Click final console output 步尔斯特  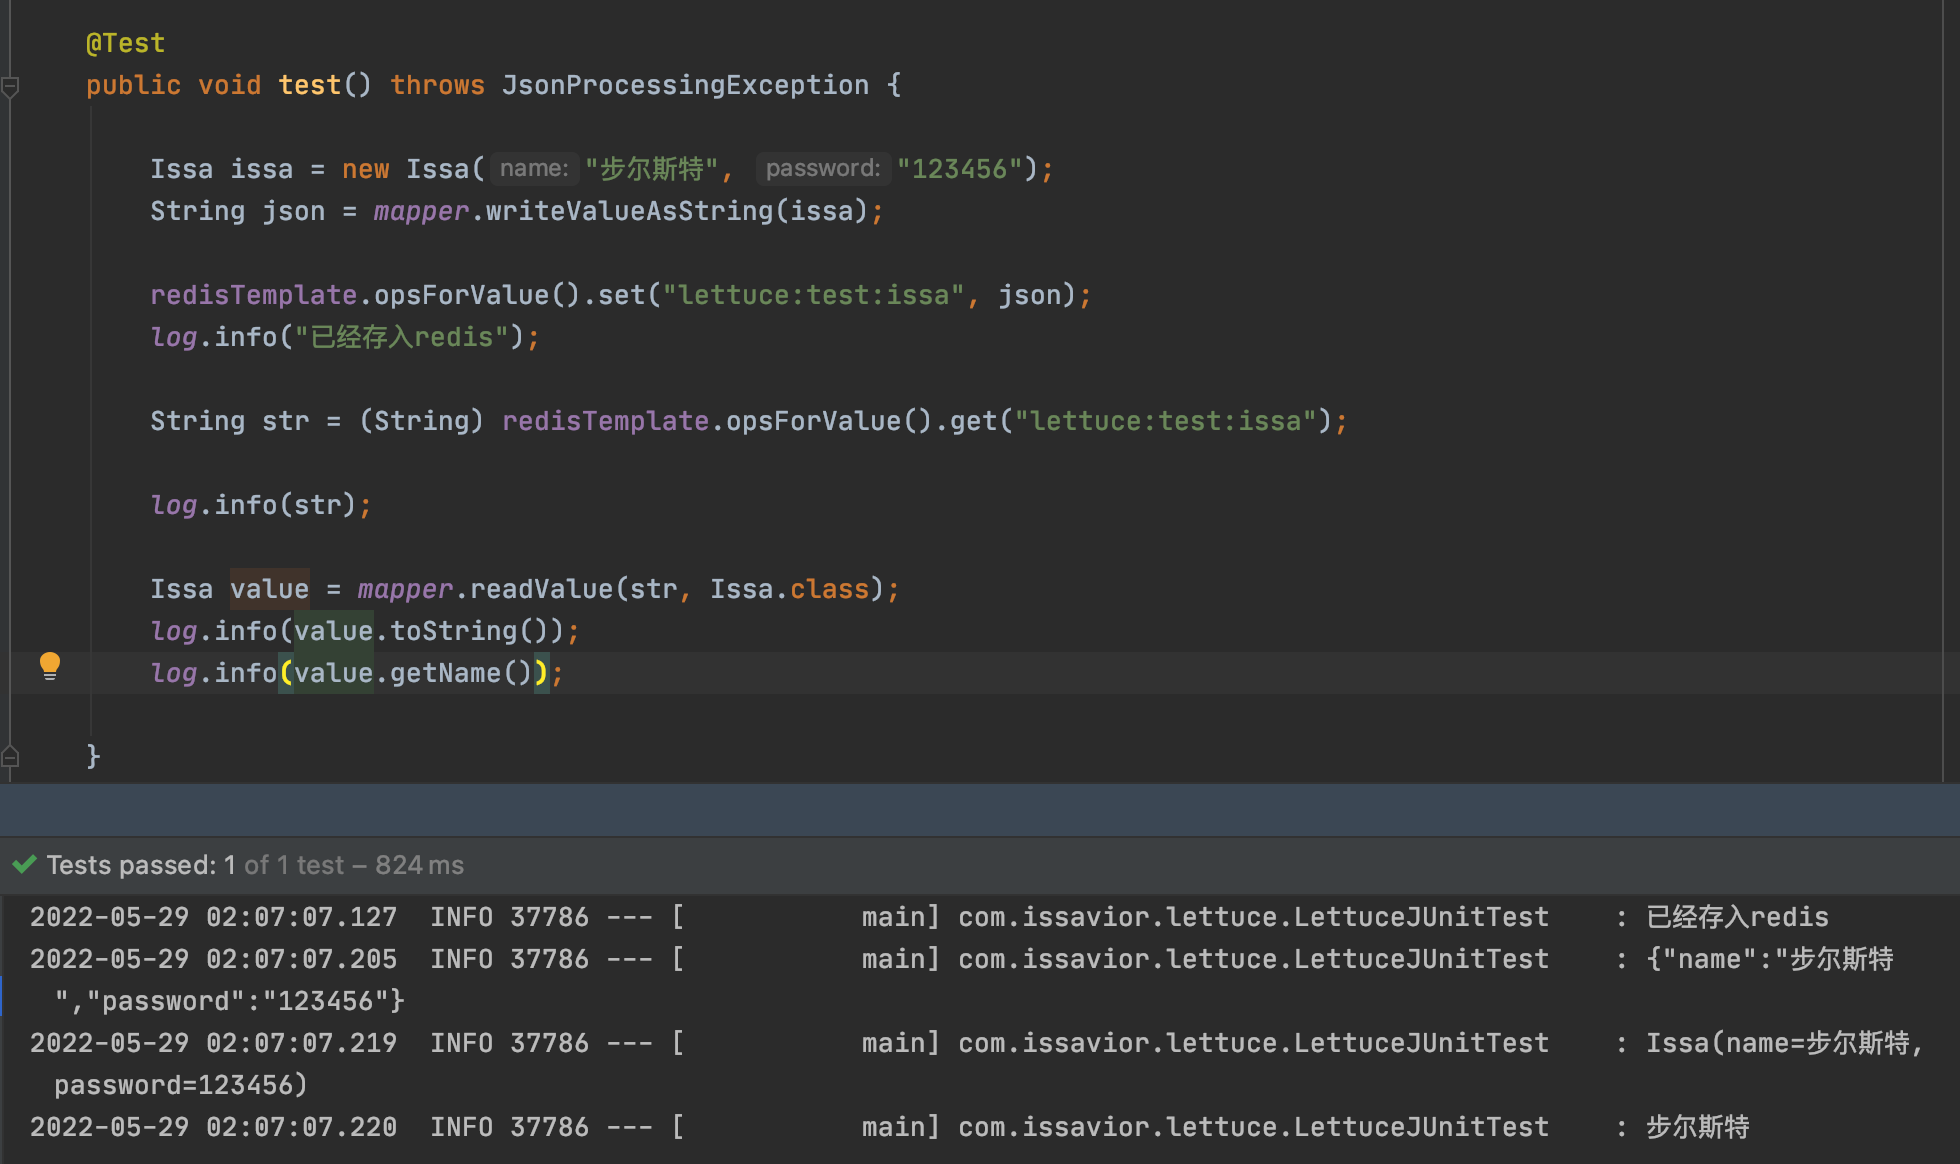tap(1697, 1127)
